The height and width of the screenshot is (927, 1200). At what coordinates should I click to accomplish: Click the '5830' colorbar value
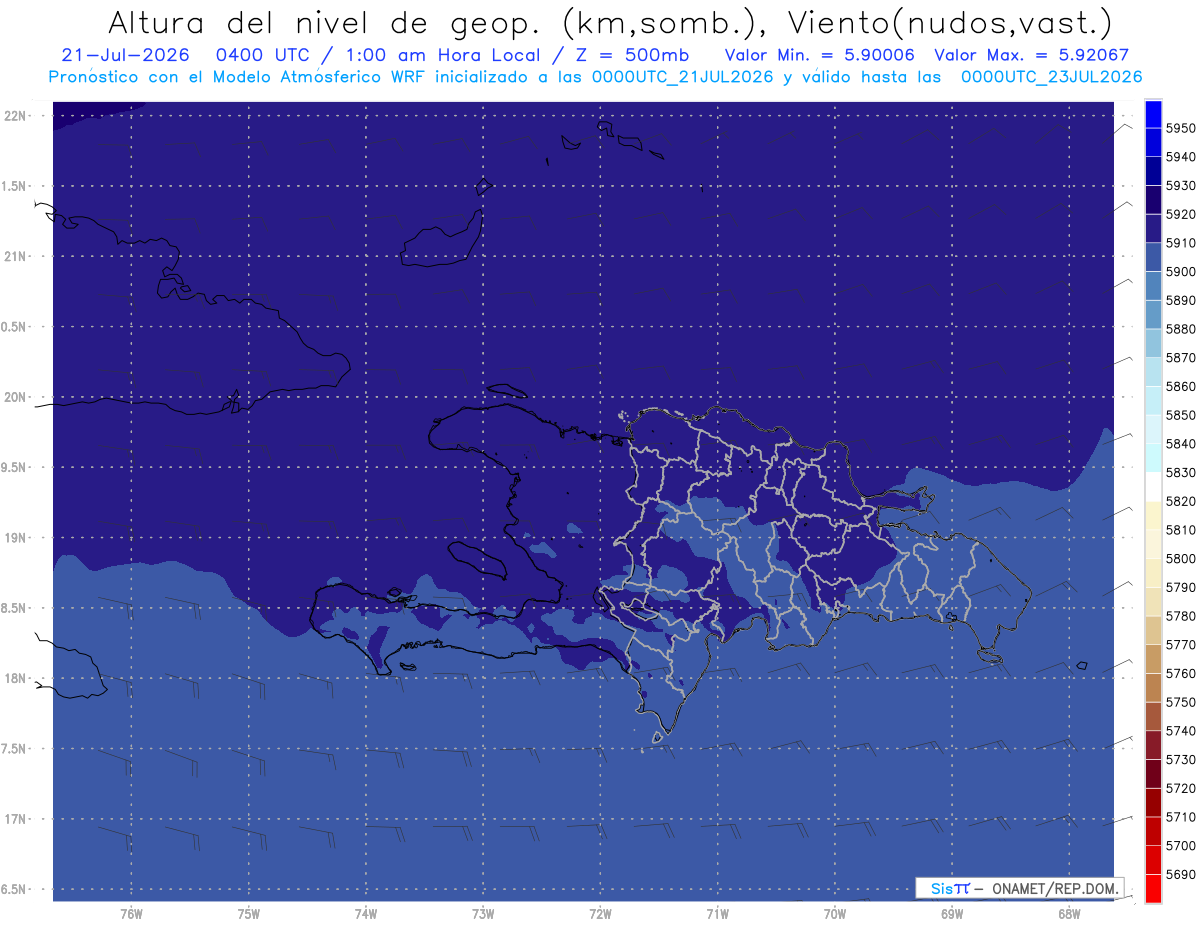[x=1181, y=472]
